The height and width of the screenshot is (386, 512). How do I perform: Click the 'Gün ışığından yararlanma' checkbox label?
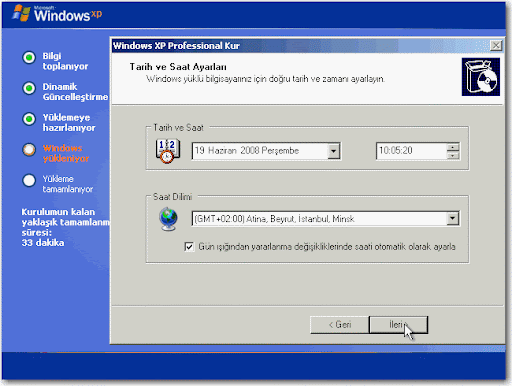pyautogui.click(x=327, y=247)
